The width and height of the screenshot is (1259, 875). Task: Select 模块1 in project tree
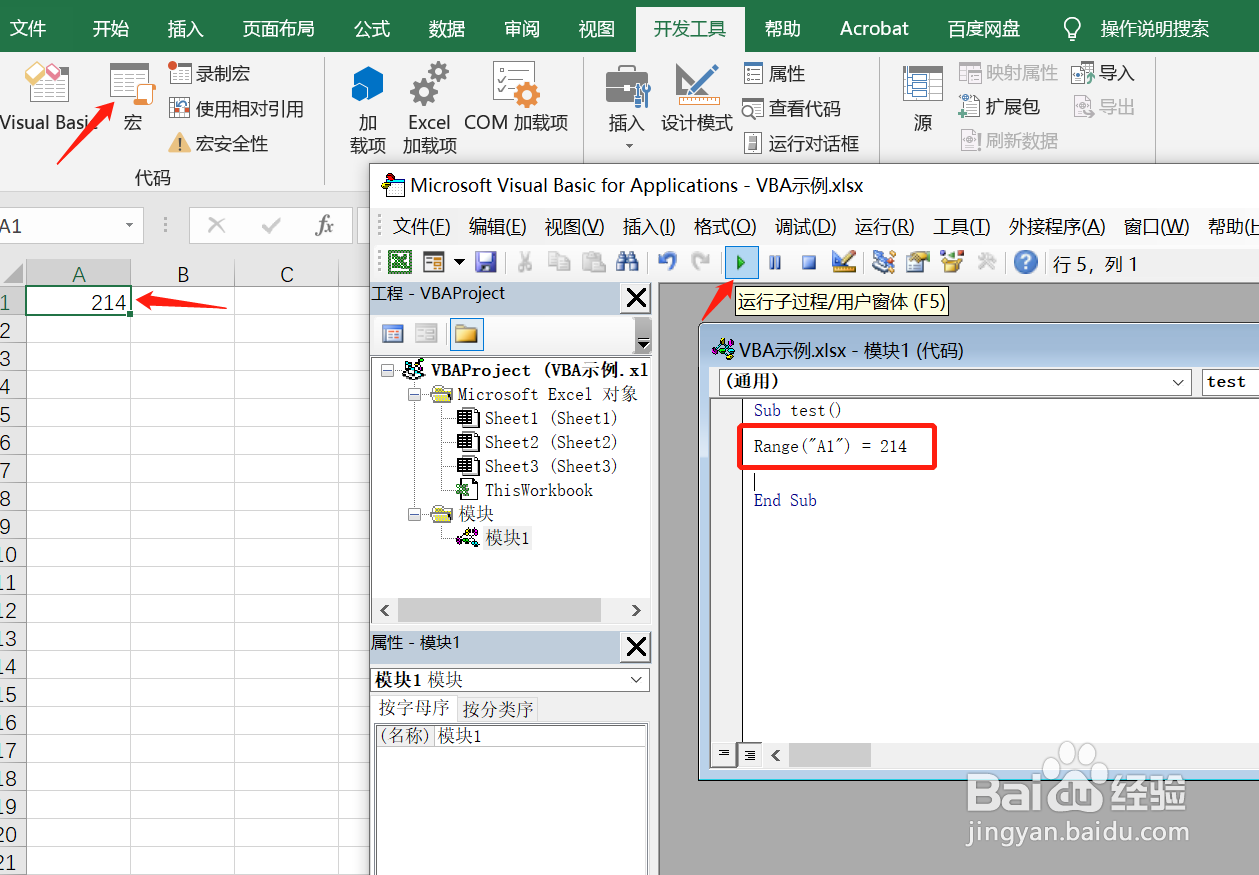[507, 538]
